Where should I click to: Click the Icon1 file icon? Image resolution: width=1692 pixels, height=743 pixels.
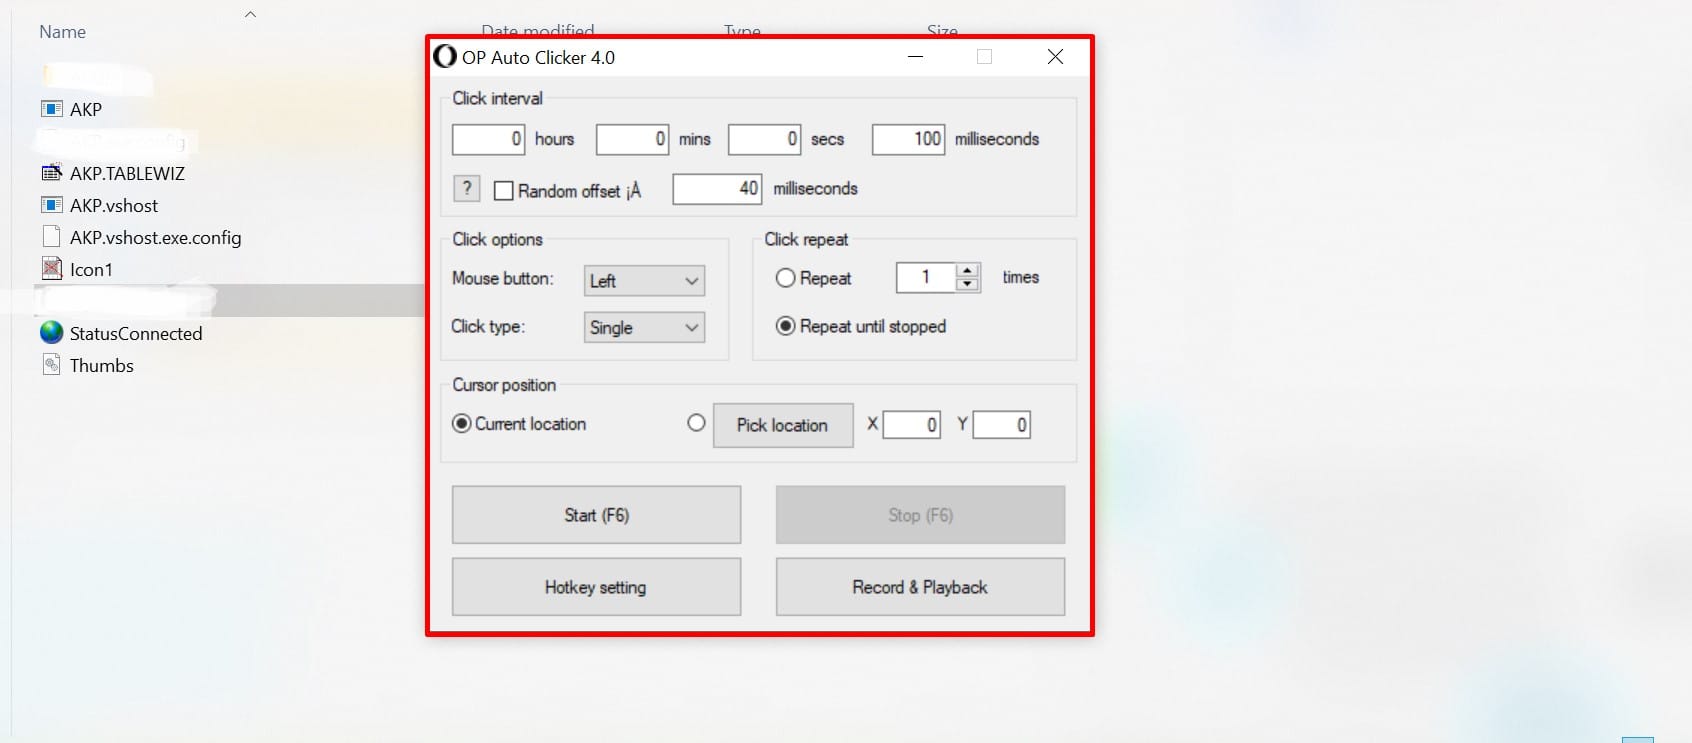tap(51, 269)
